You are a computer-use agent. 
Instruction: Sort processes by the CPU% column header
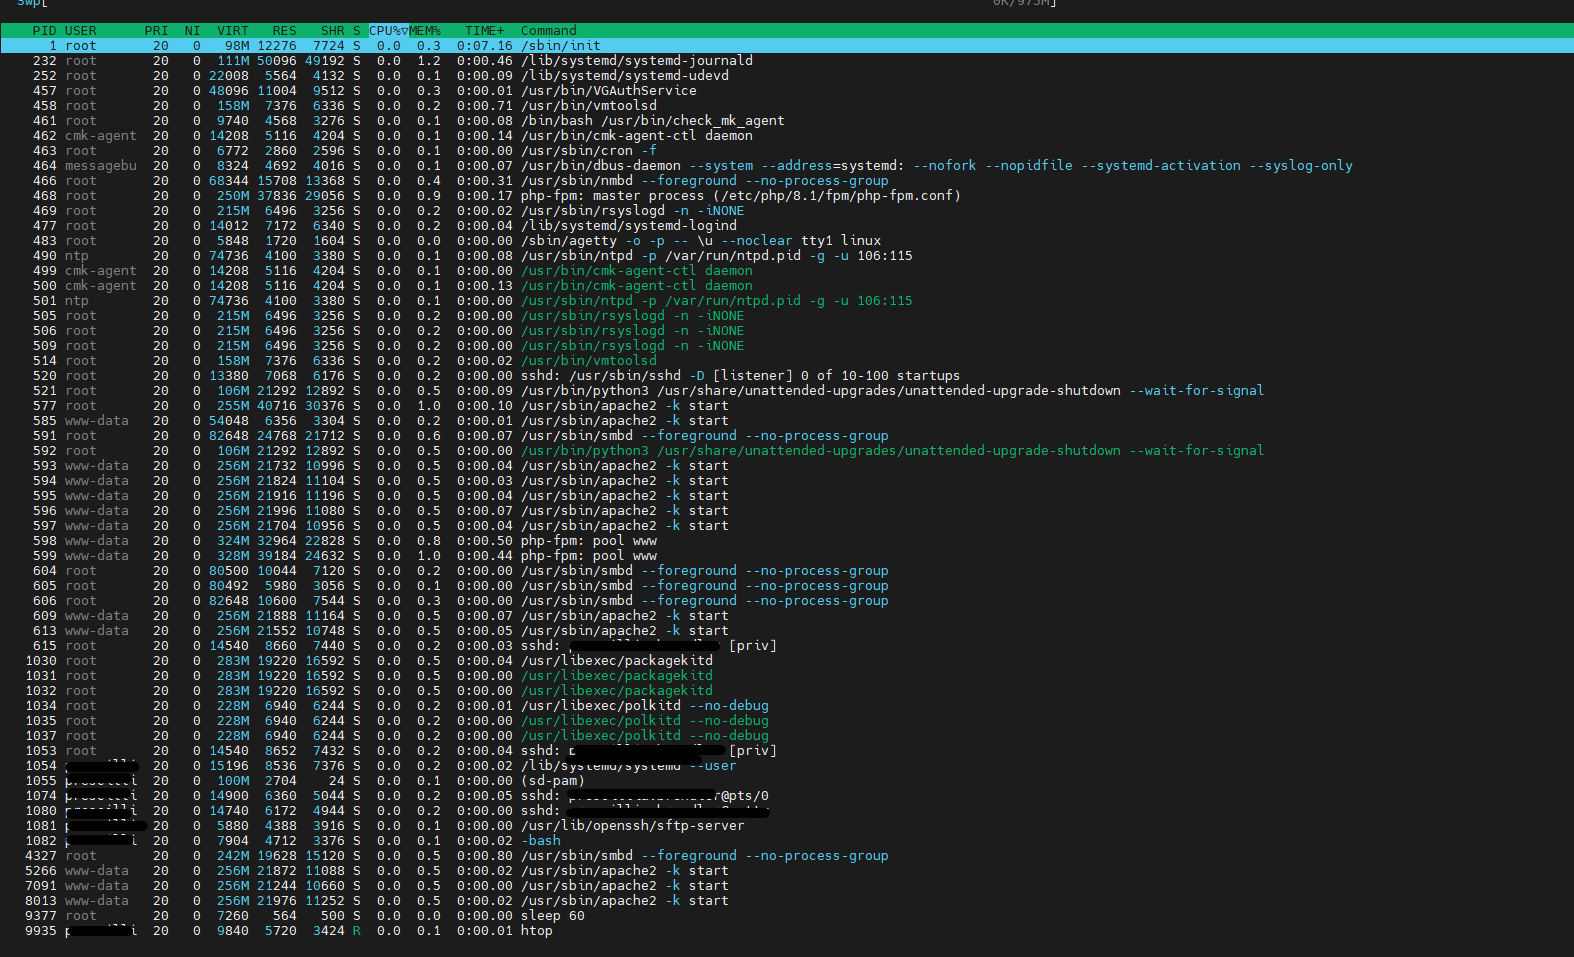point(388,31)
